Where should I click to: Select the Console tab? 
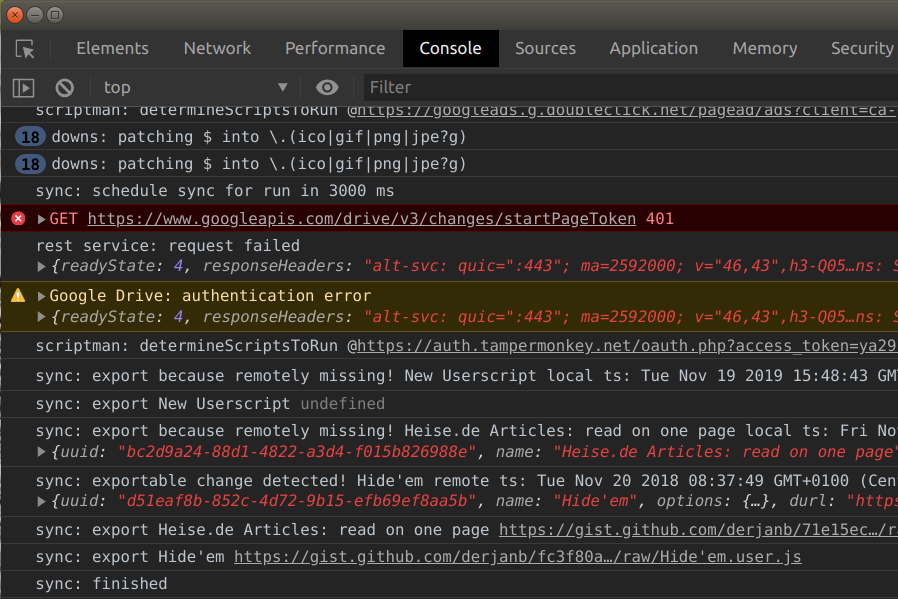pos(451,49)
